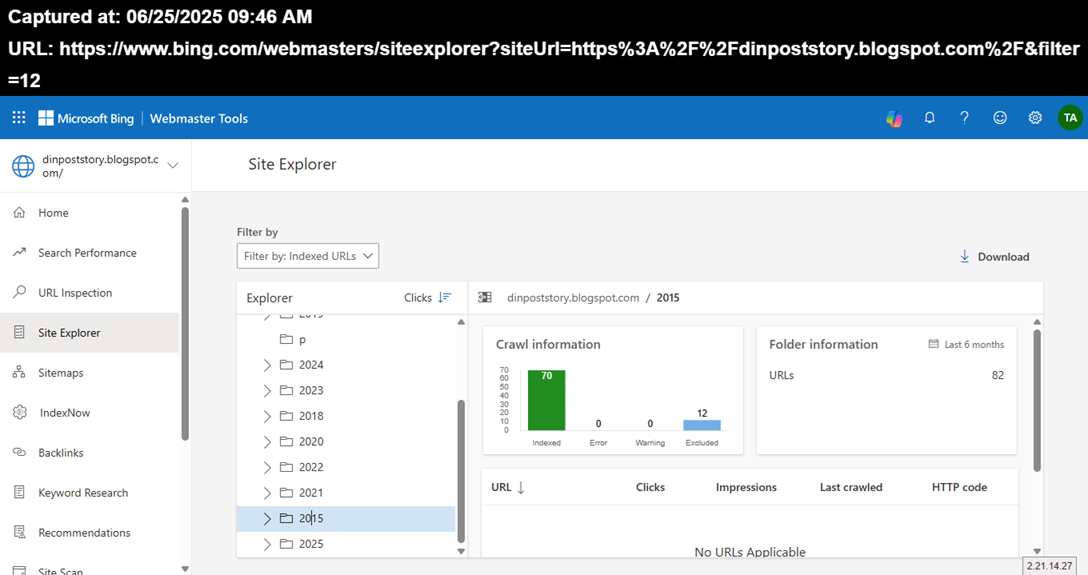This screenshot has height=575, width=1088.
Task: Click the Impressions column header
Action: [x=746, y=487]
